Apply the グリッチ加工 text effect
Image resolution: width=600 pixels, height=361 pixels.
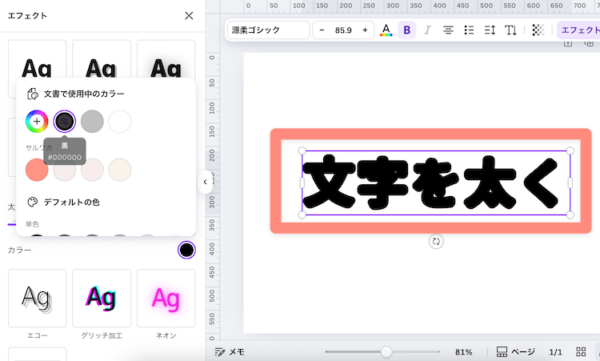[x=101, y=298]
